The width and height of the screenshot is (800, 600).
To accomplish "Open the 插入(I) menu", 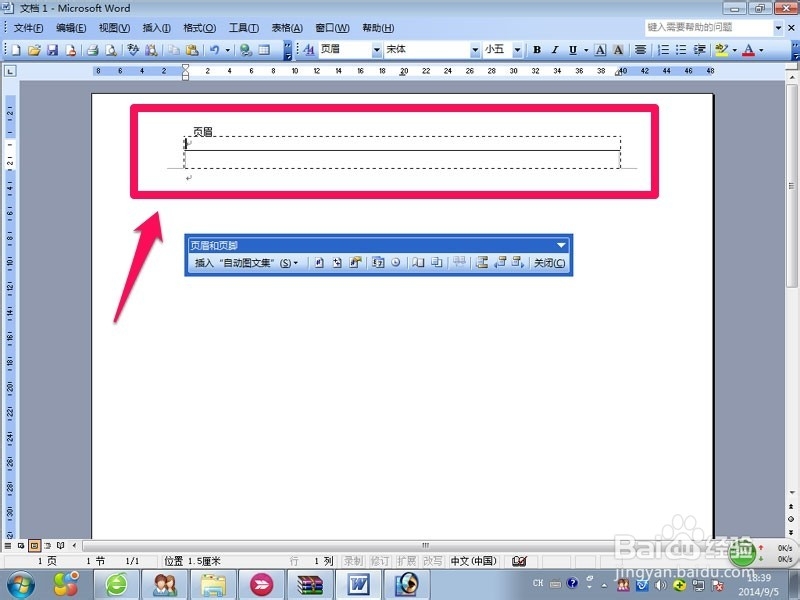I will coord(156,28).
